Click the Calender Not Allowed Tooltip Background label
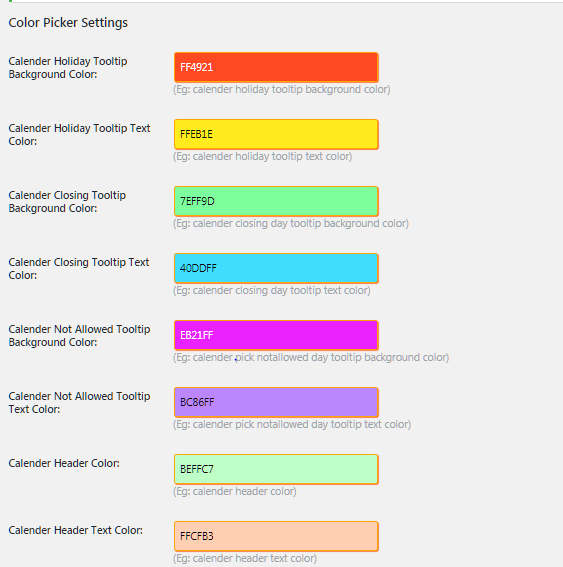Viewport: 563px width, 567px height. [x=79, y=336]
